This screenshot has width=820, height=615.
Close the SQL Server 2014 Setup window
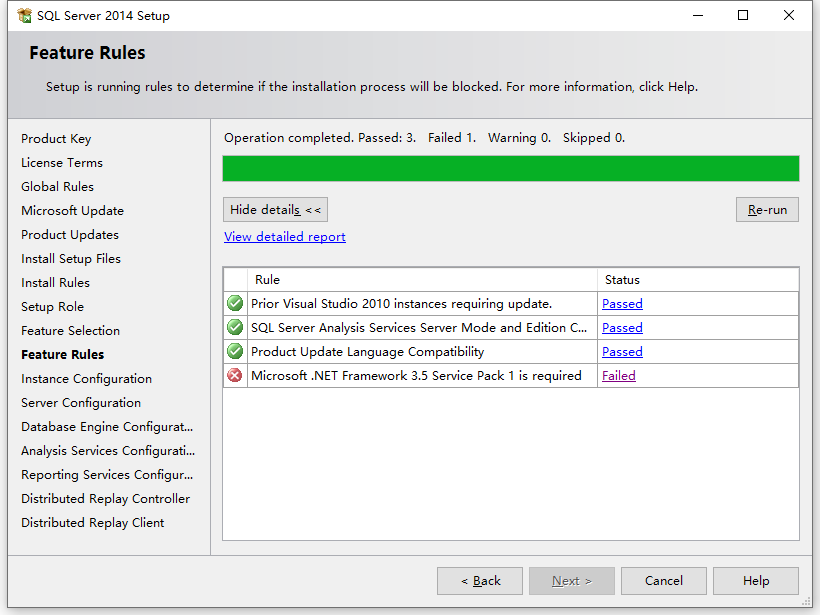pos(789,16)
